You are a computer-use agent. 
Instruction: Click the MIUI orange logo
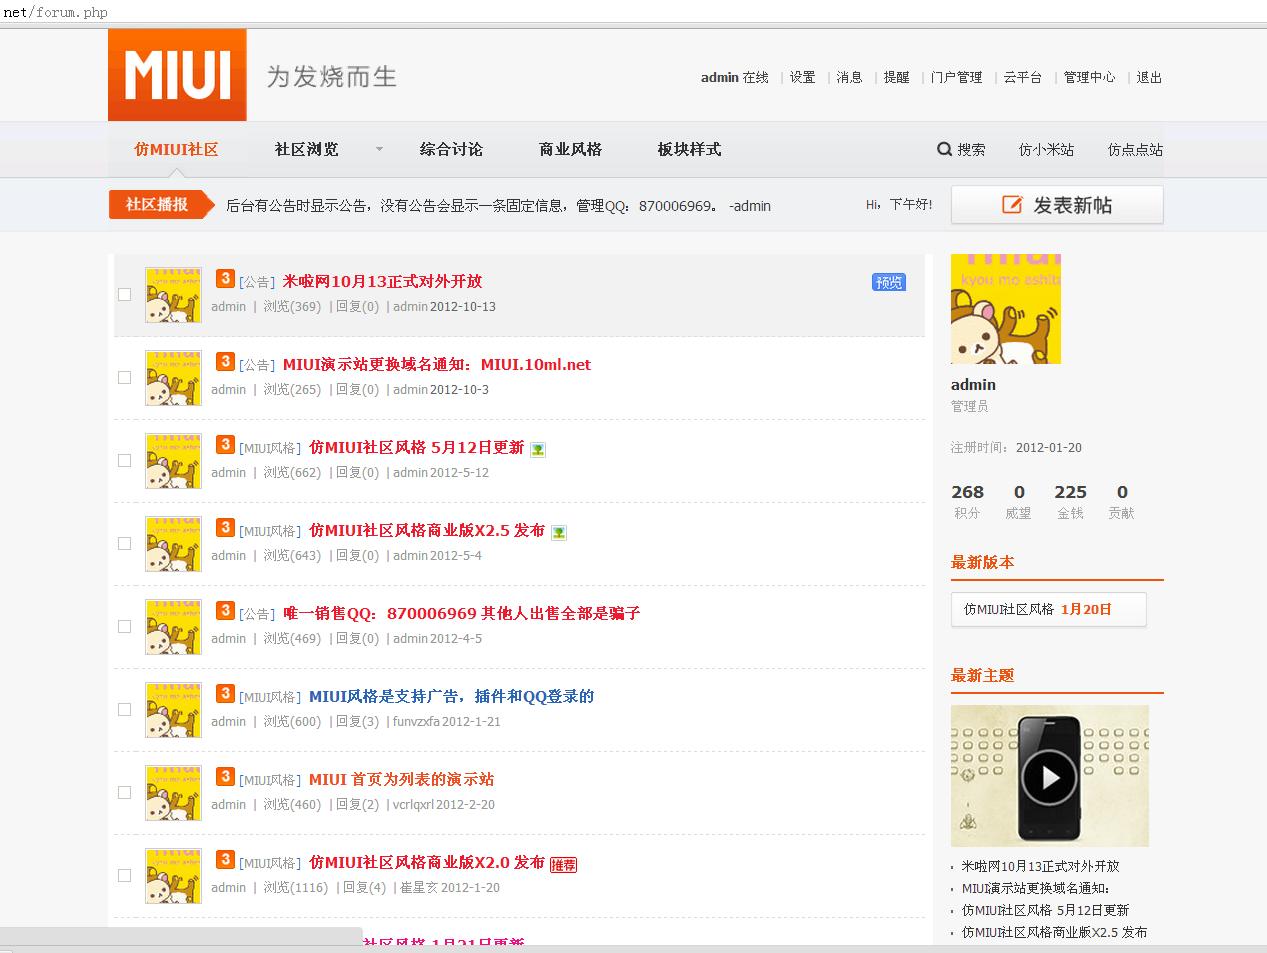point(177,75)
